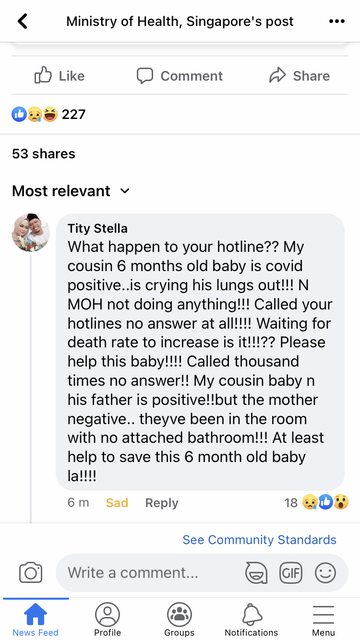Expand the Most relevant sort dropdown
The height and width of the screenshot is (640, 360).
(x=71, y=191)
